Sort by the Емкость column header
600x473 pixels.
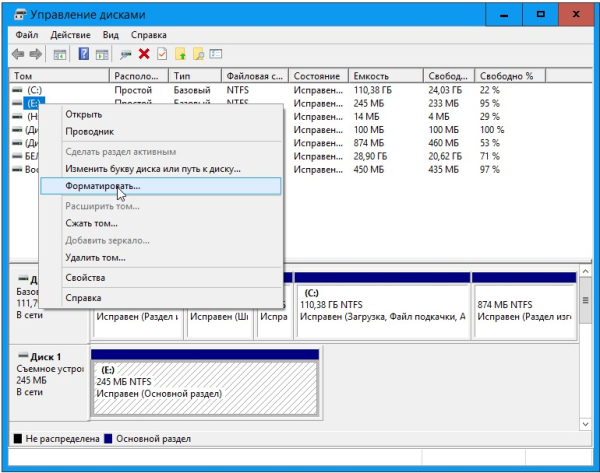pos(386,76)
